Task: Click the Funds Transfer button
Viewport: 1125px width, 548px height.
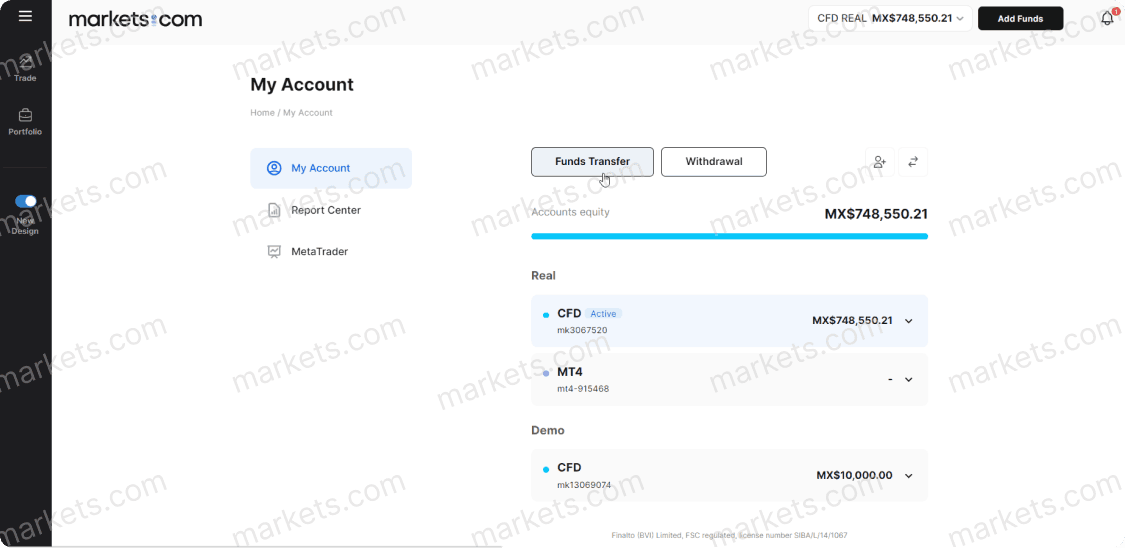Action: [x=592, y=161]
